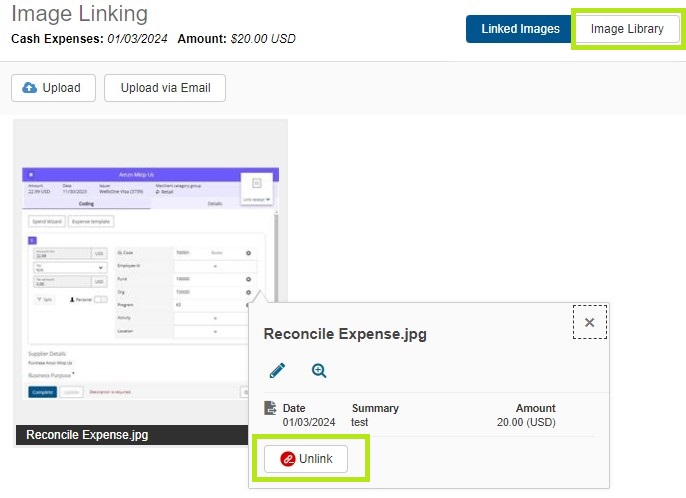Choose Upload via Email

tap(165, 88)
